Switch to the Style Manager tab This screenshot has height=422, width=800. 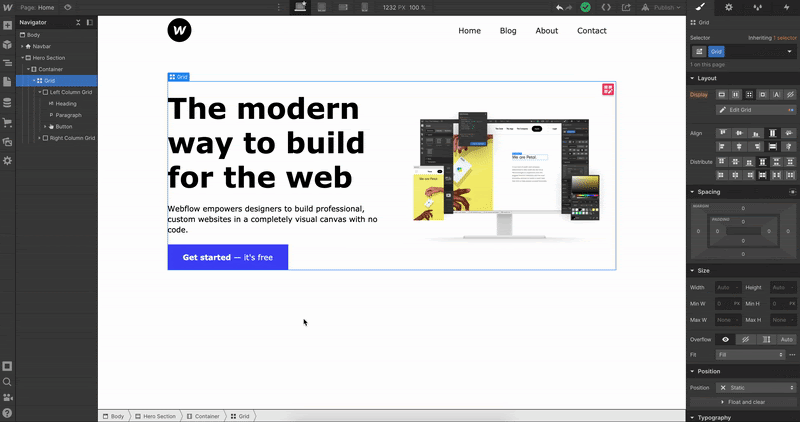point(758,7)
